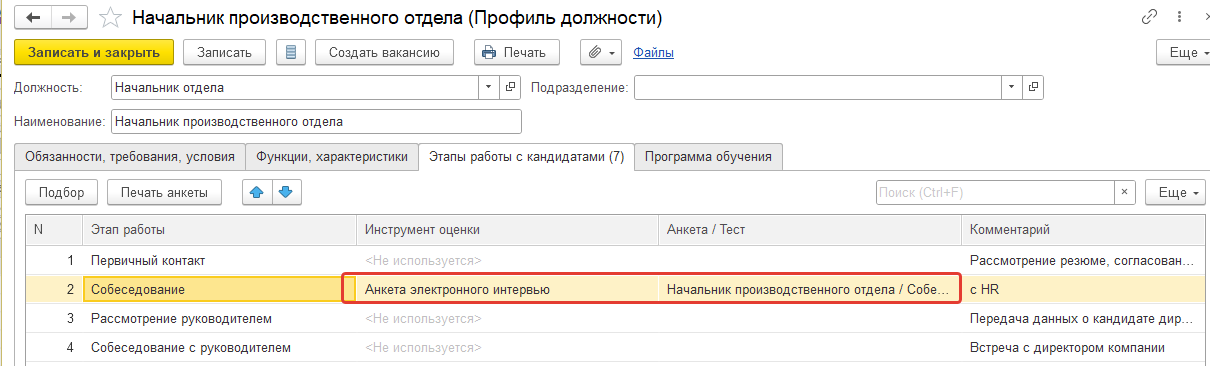Copy link using the chain icon

(1150, 18)
